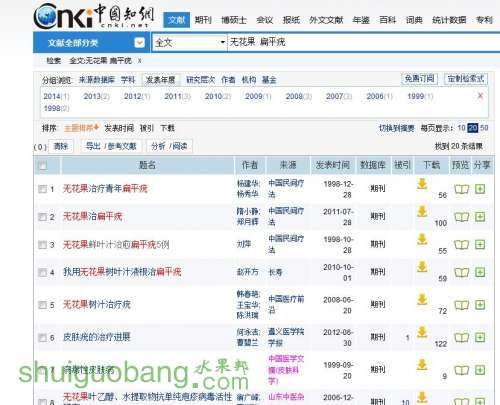
Task: Click the 导出/参考文献 button
Action: pos(111,146)
